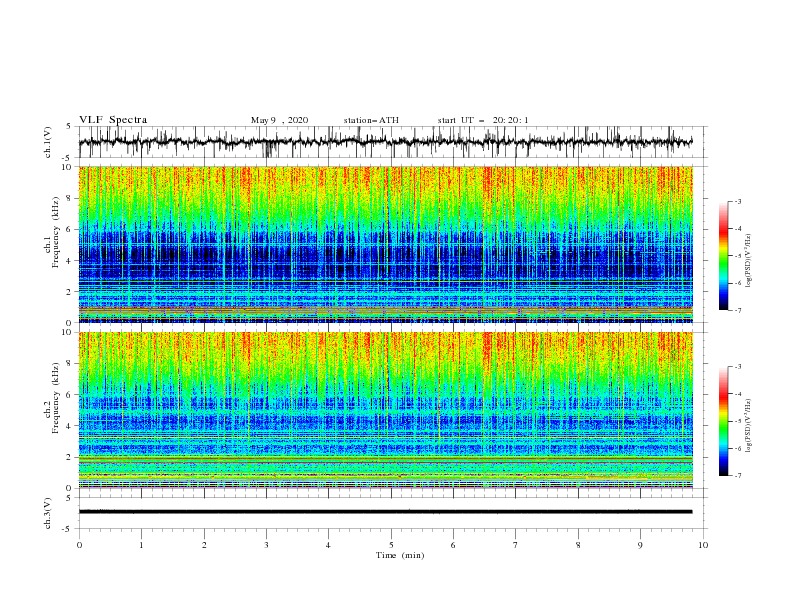Click the "ch.1(V)" waveform axis label

click(48, 142)
